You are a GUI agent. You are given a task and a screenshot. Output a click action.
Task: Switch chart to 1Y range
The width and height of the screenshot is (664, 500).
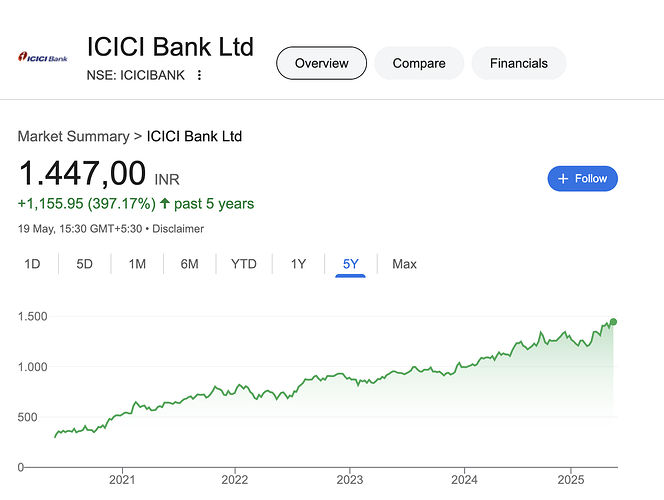pyautogui.click(x=298, y=264)
